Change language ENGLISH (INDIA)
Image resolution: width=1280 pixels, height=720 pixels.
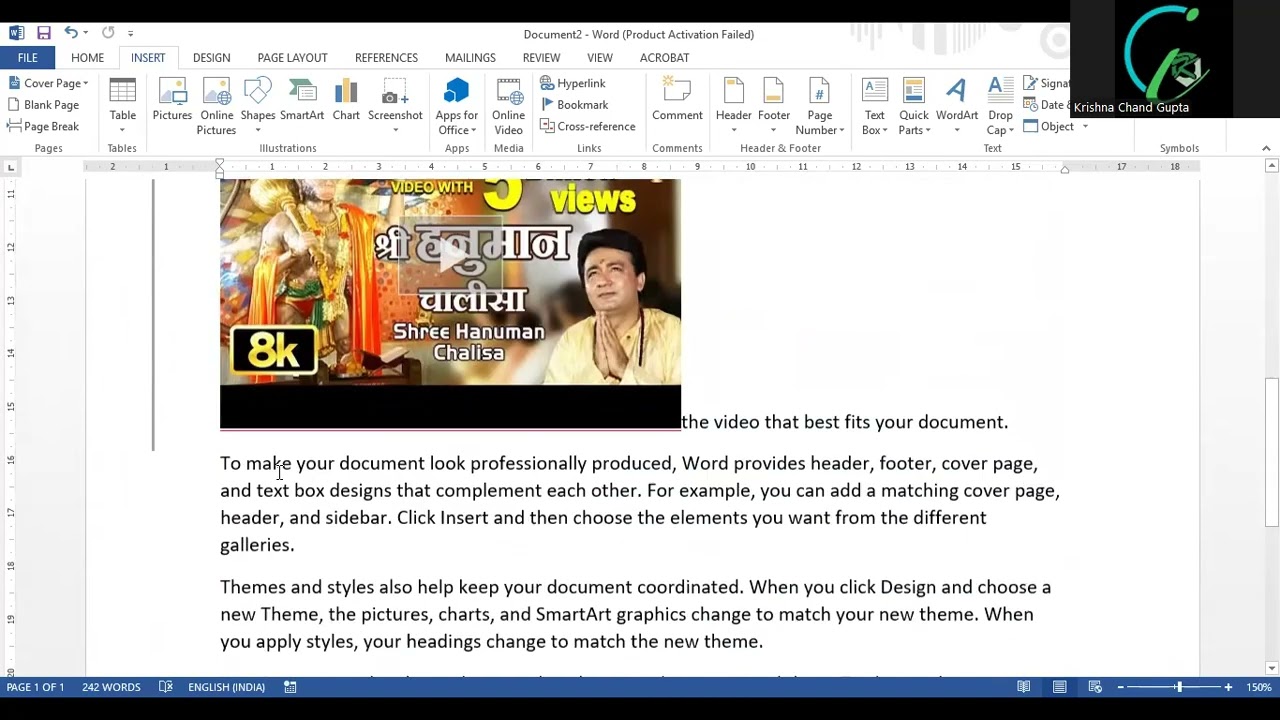coord(226,687)
